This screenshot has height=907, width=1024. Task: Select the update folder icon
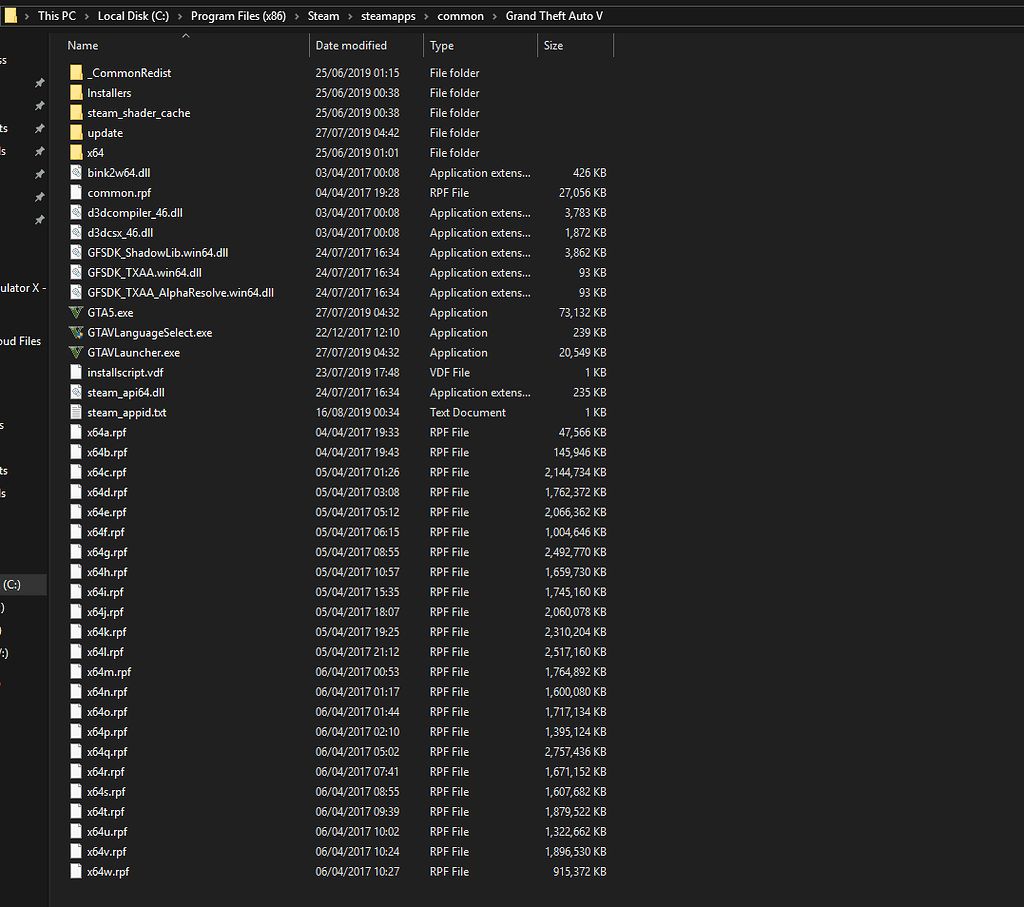pos(76,133)
